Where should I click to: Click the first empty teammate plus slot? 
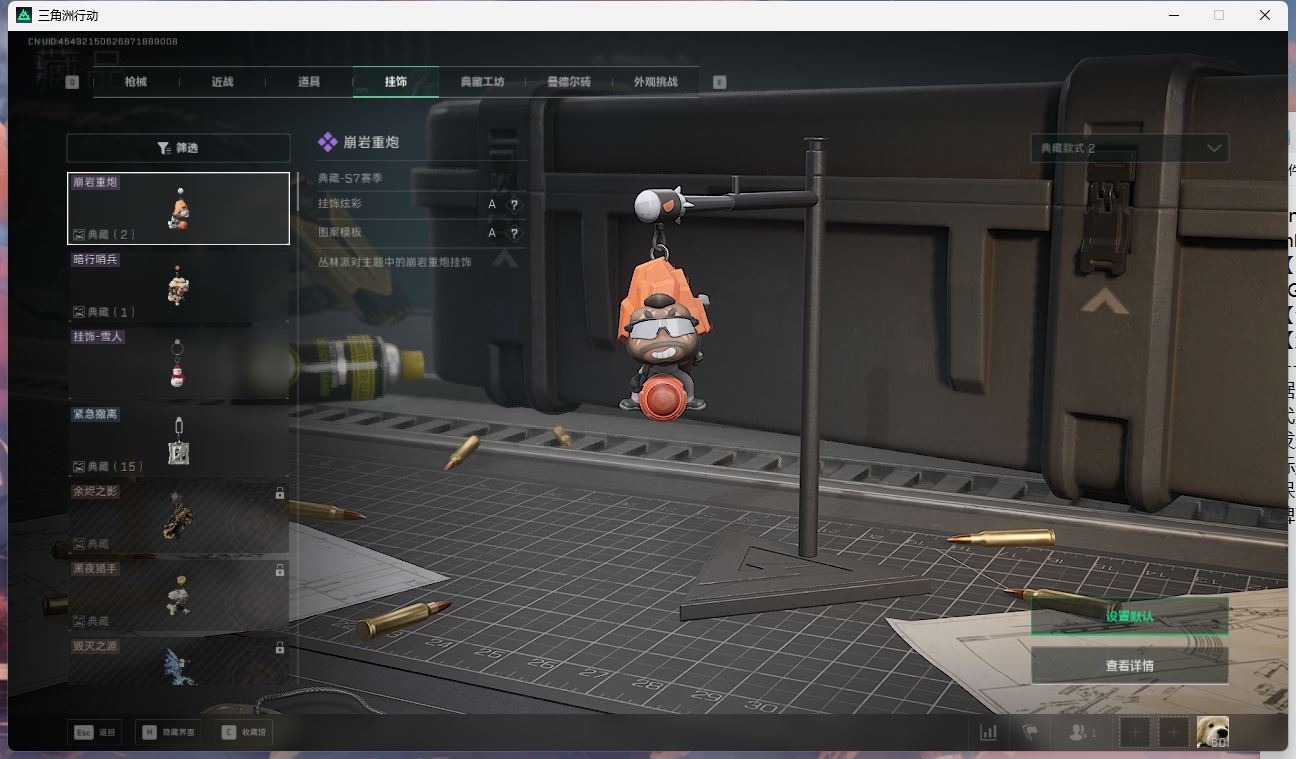[1134, 732]
